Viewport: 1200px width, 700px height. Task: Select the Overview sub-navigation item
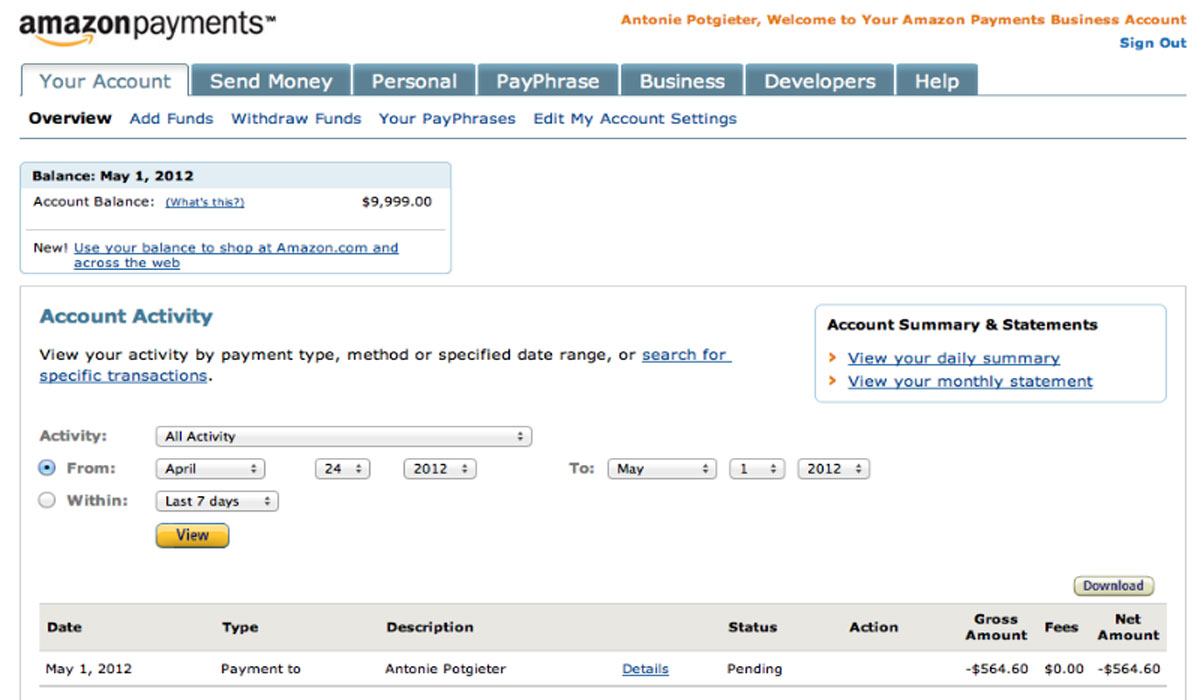click(70, 118)
